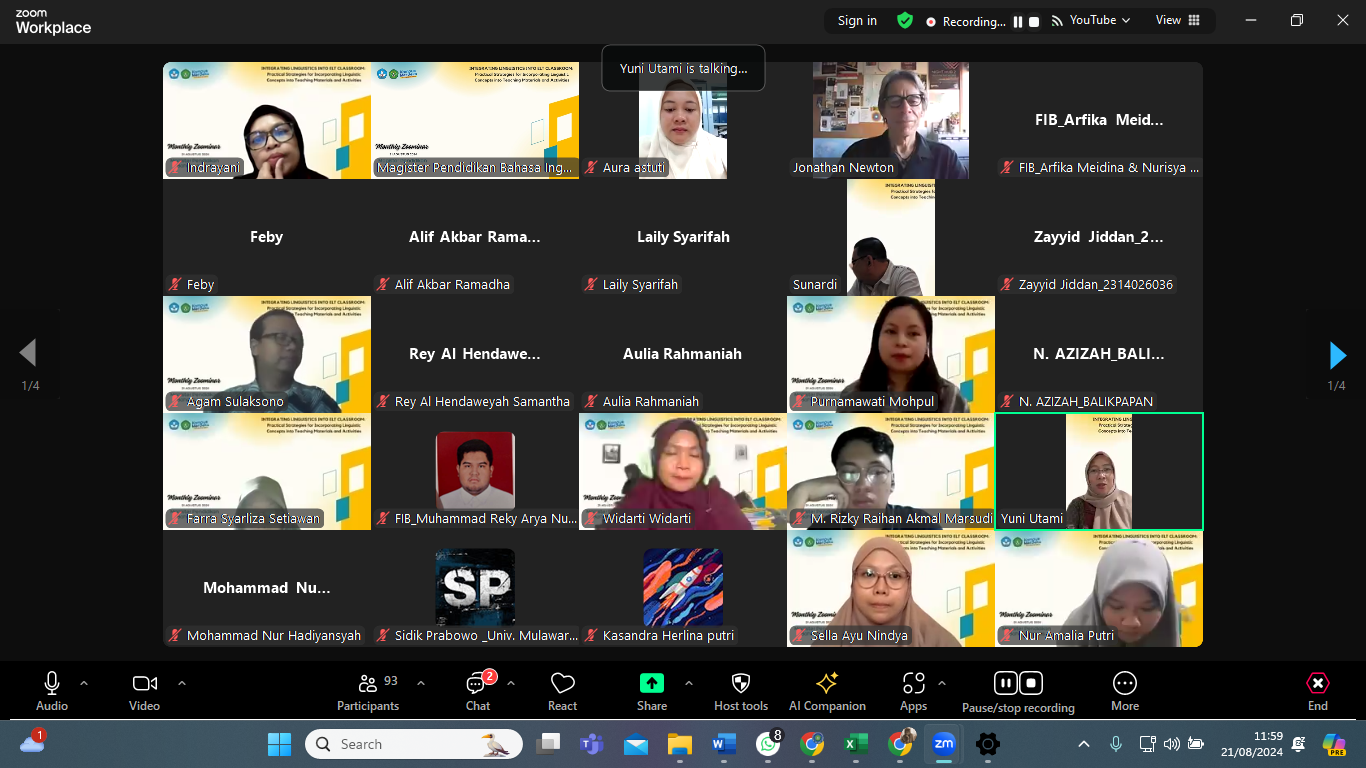Click the React heart icon
Screen dimensions: 1366x768
[562, 691]
